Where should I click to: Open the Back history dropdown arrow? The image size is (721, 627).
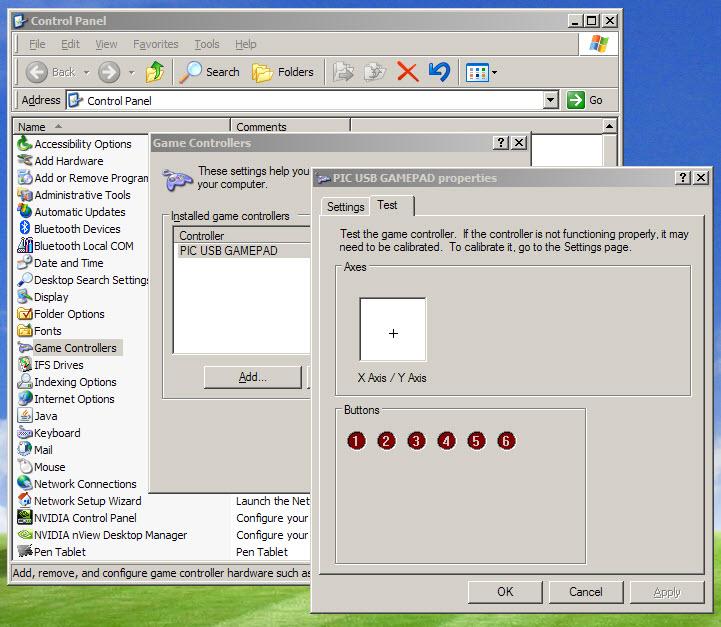pyautogui.click(x=86, y=73)
